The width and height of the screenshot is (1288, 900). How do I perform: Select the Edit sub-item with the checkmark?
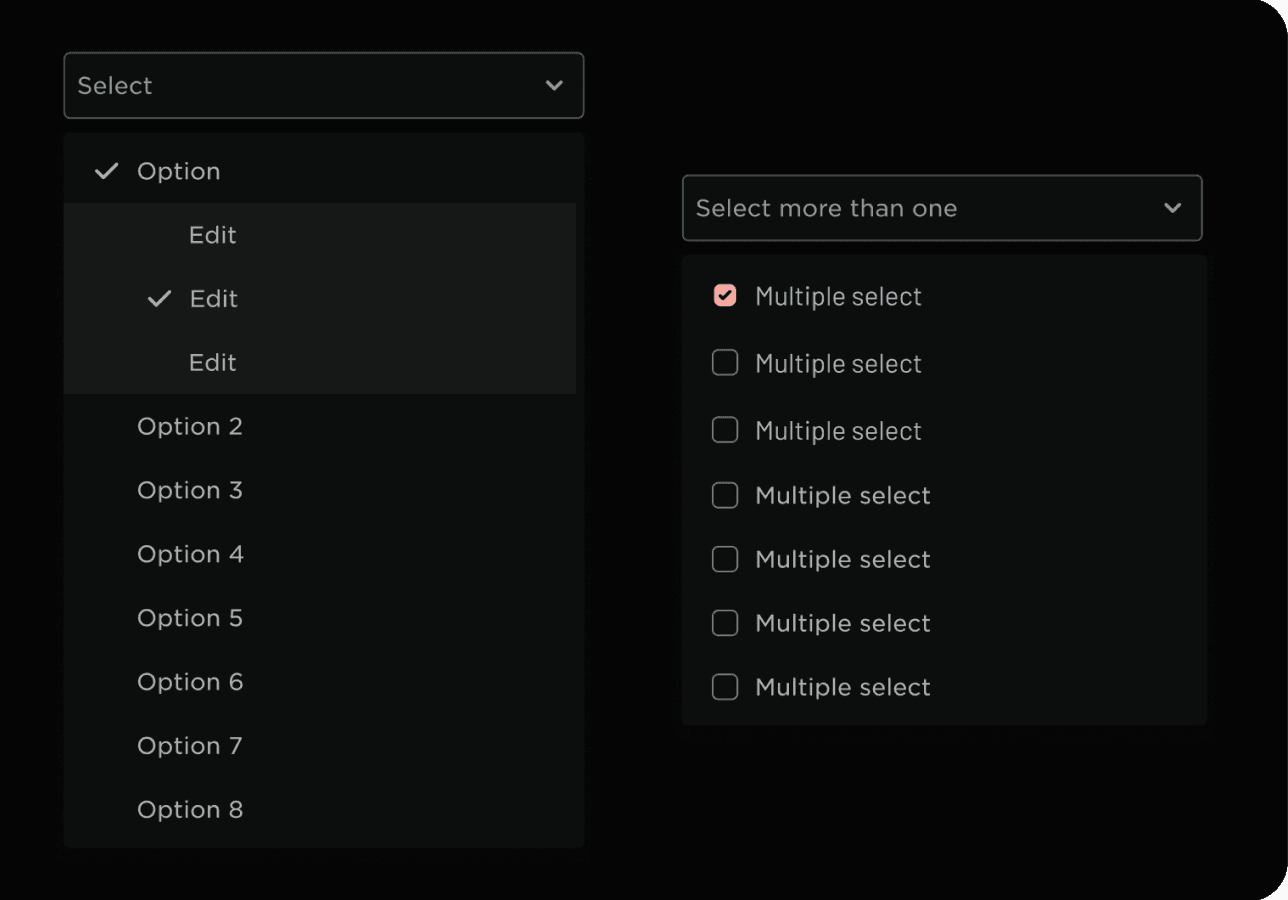[x=320, y=299]
